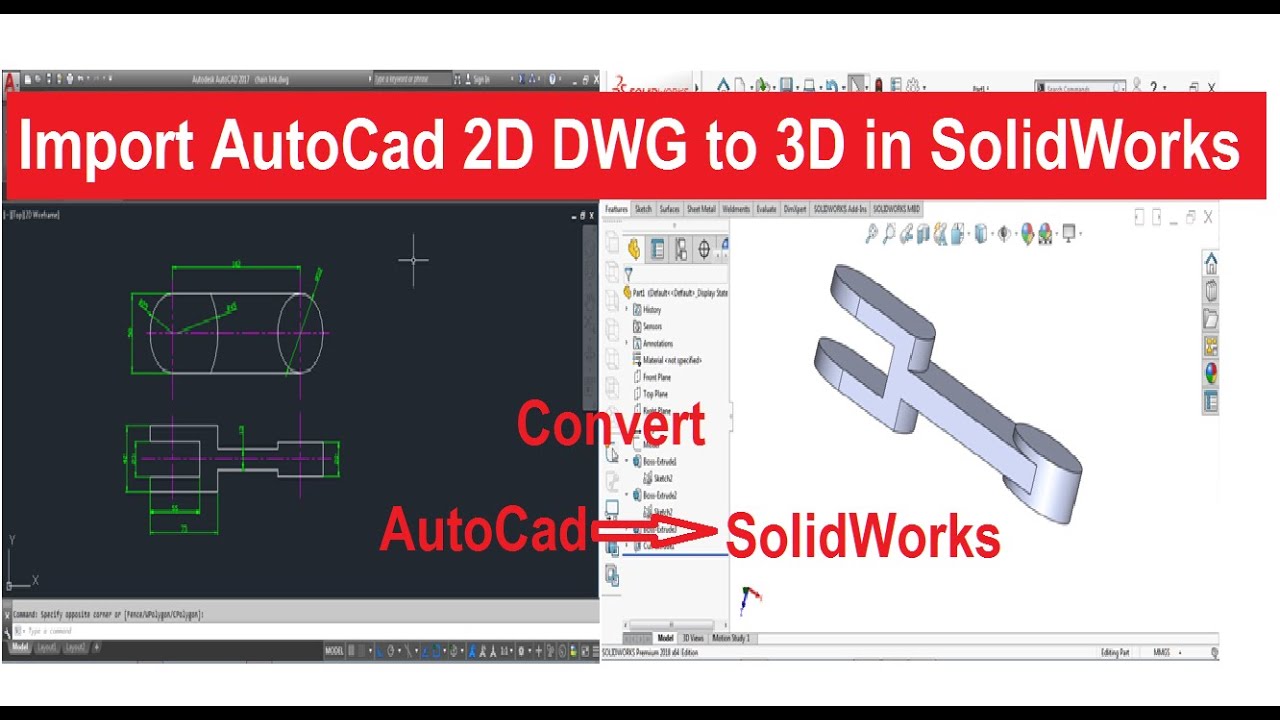Open File Explorer folder icon in task pane

pos(1211,319)
